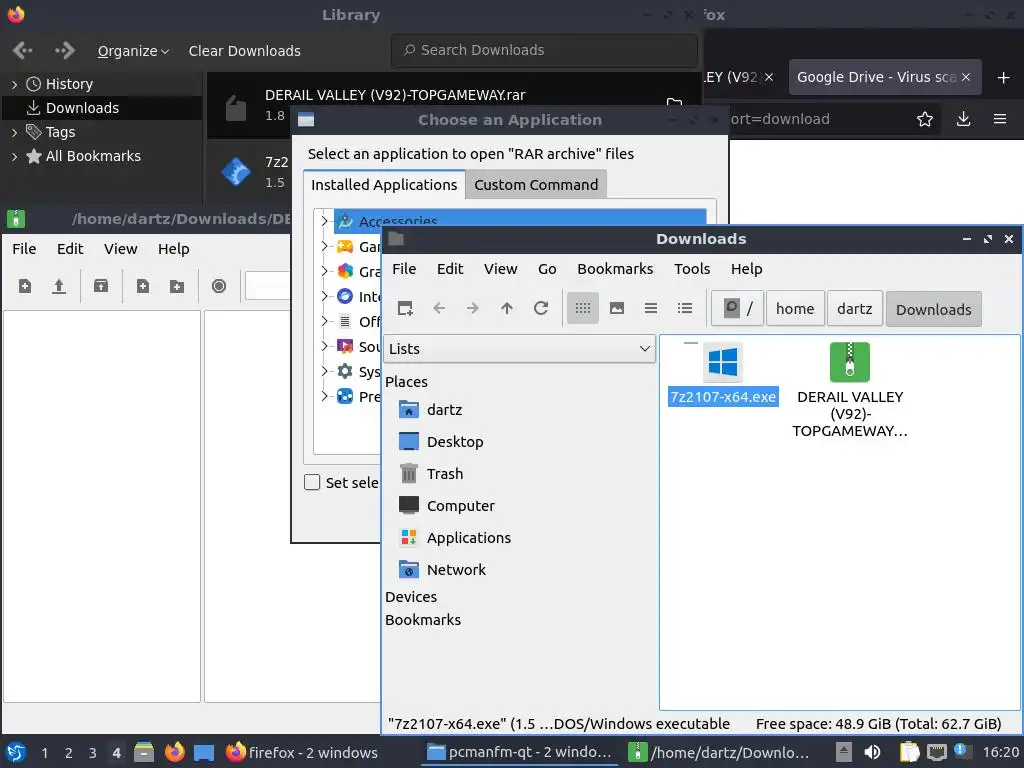The width and height of the screenshot is (1024, 768).
Task: Toggle the Set selected application checkbox
Action: [x=312, y=482]
